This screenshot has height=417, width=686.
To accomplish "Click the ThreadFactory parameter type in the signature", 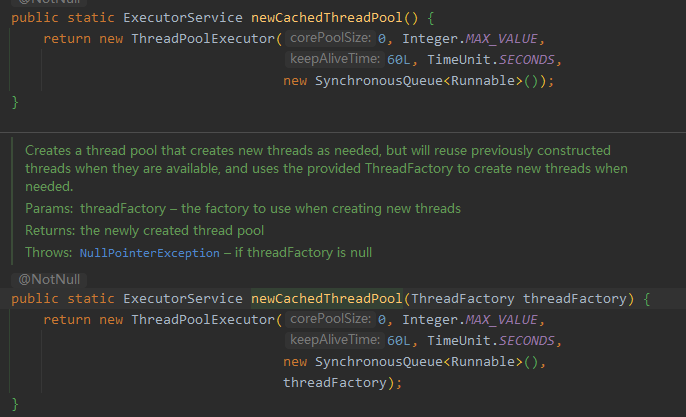I will 463,298.
